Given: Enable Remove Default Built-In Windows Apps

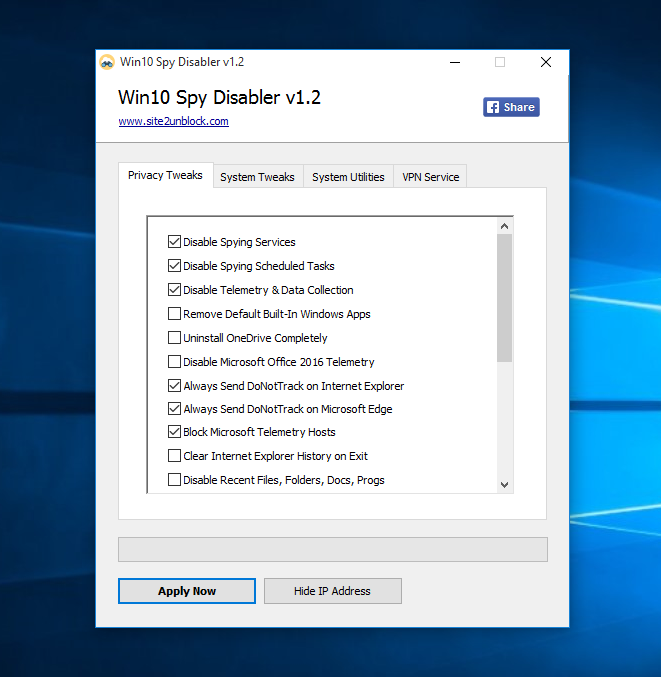Looking at the screenshot, I should point(174,313).
